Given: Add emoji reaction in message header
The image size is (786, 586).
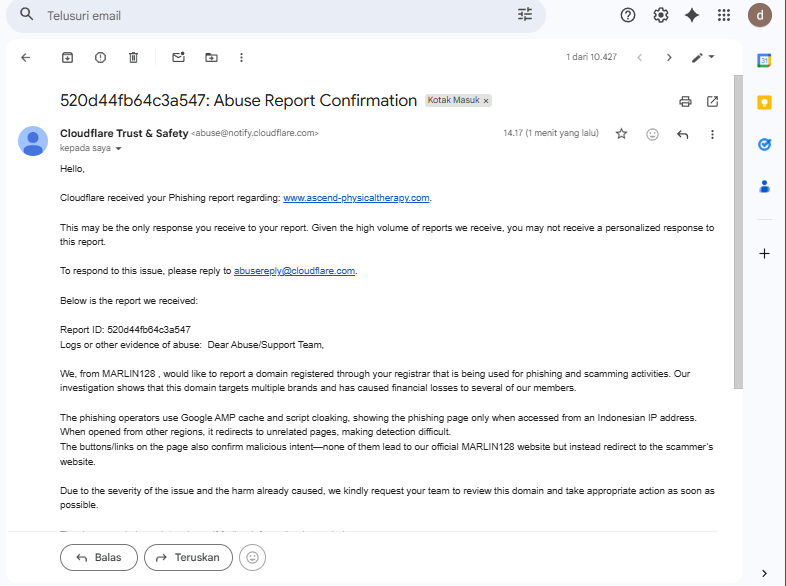Looking at the screenshot, I should point(652,134).
